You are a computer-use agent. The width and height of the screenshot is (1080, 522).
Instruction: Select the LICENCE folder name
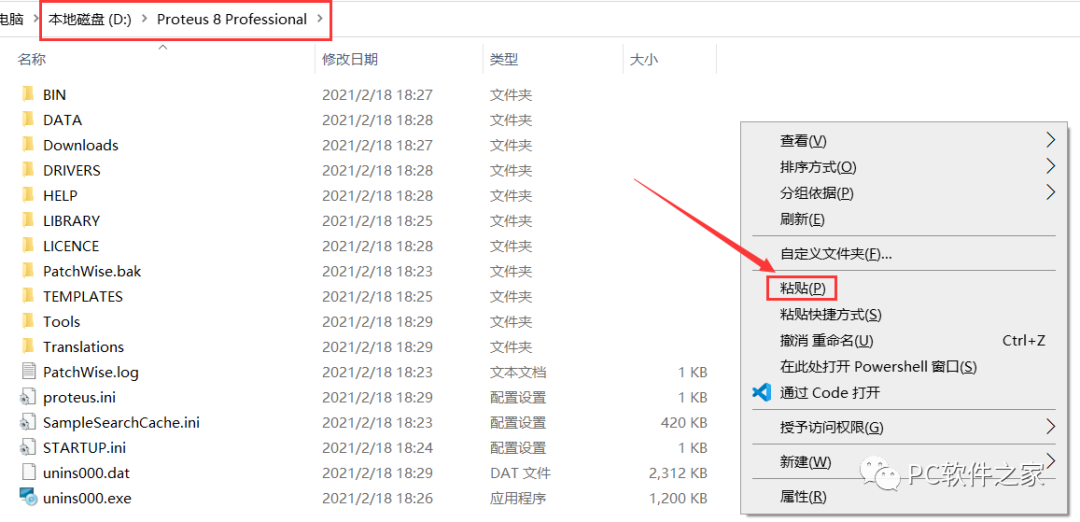tap(71, 246)
